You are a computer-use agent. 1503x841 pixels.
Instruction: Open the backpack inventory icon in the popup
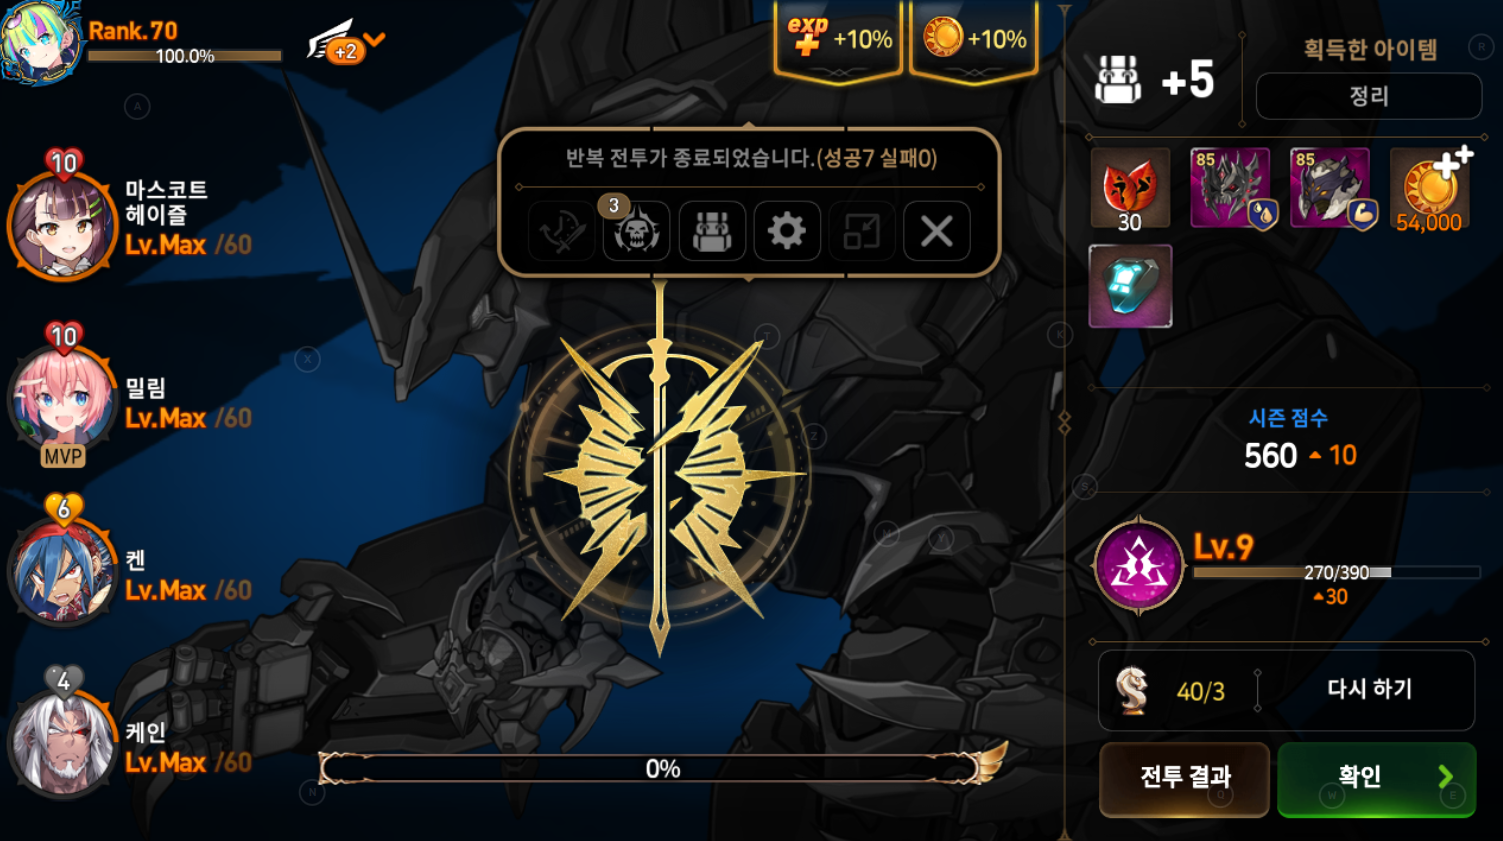(712, 231)
